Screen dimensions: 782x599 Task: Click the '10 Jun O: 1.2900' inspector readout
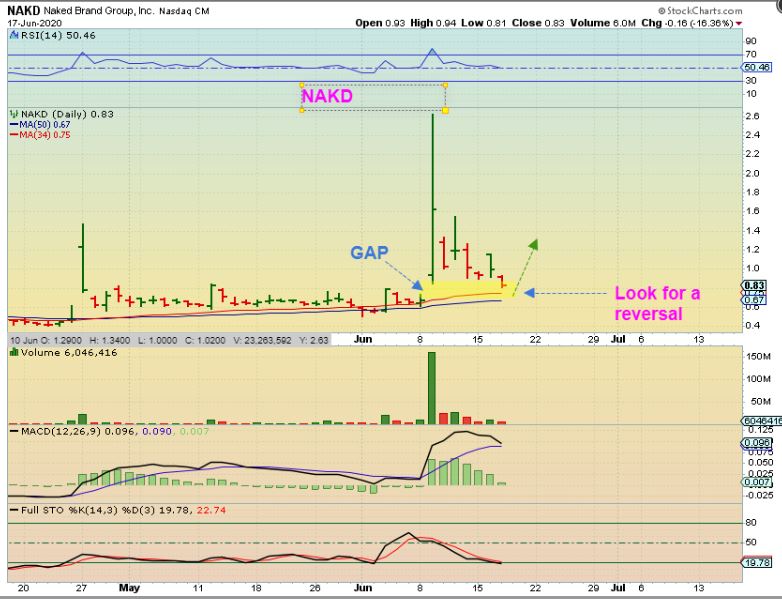(46, 341)
